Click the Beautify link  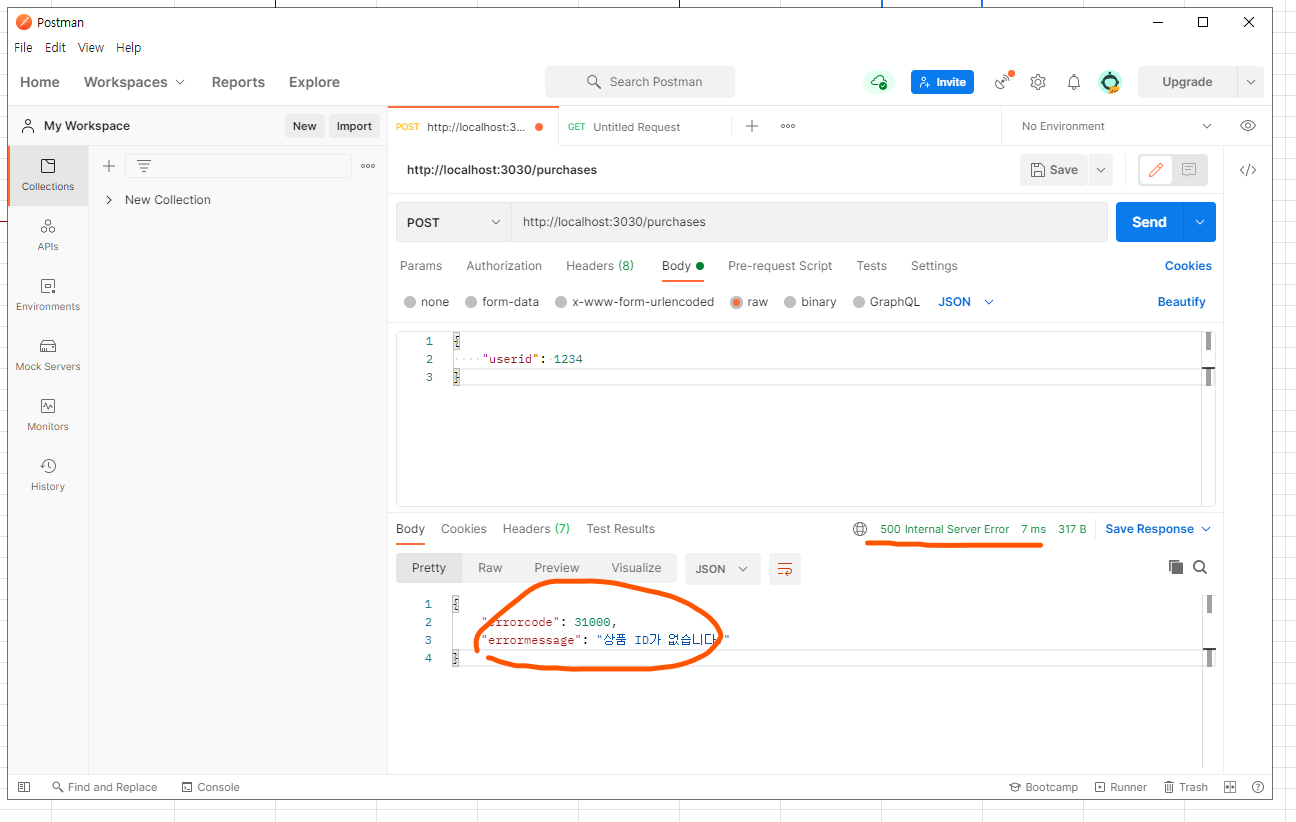(1182, 302)
